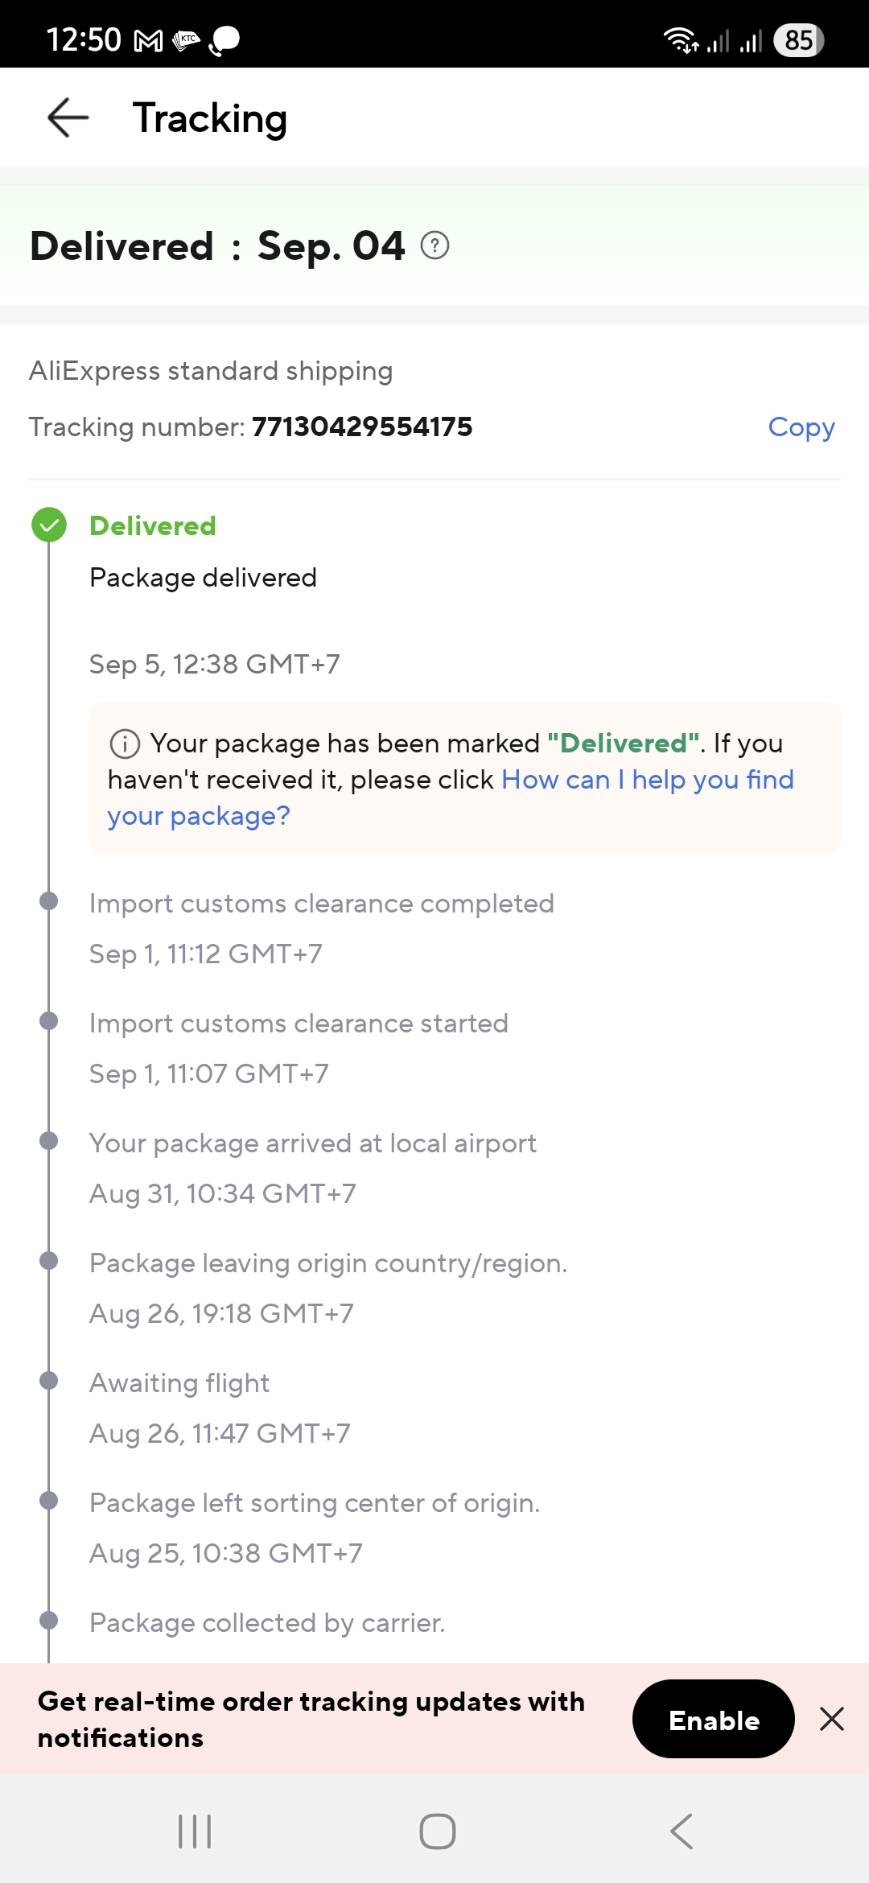The height and width of the screenshot is (1883, 869).
Task: Tap the "Package leaving origin country/region" entry
Action: click(328, 1264)
